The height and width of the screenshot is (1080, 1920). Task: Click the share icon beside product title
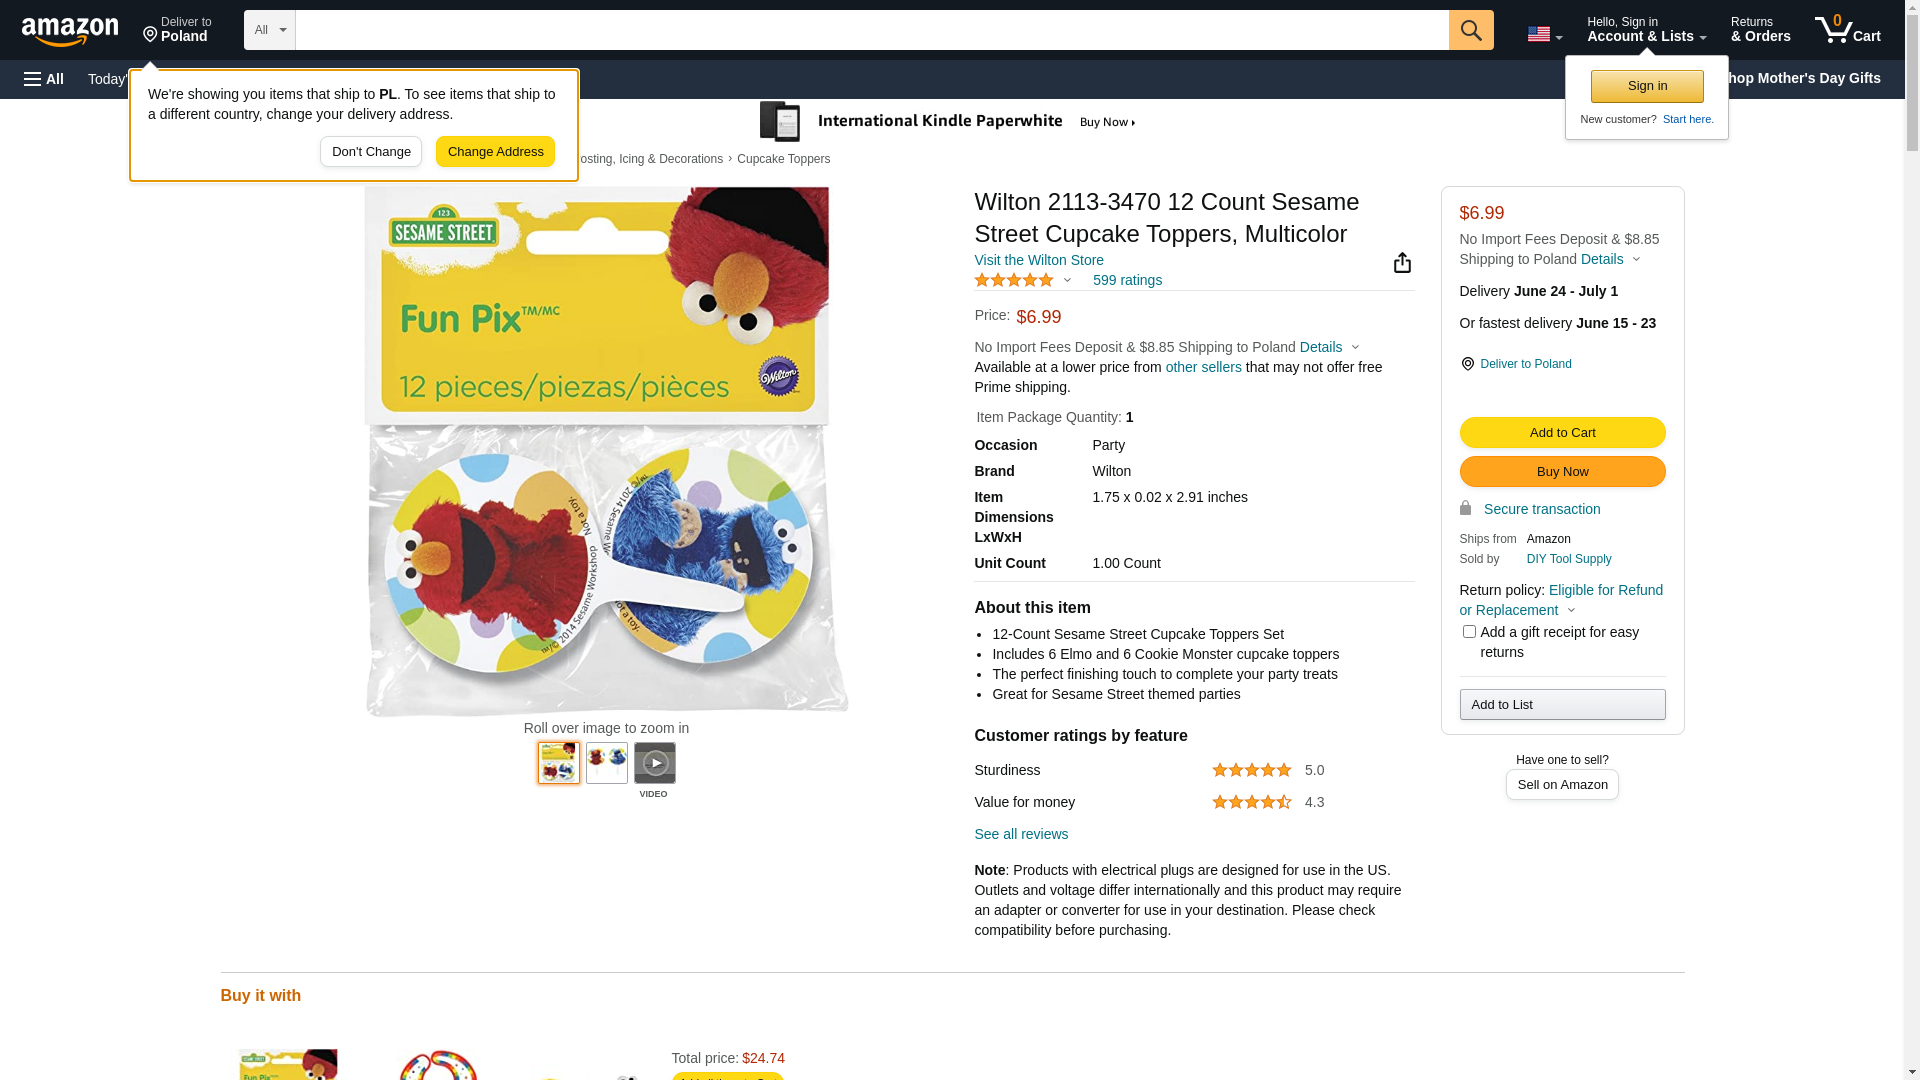pyautogui.click(x=1402, y=262)
